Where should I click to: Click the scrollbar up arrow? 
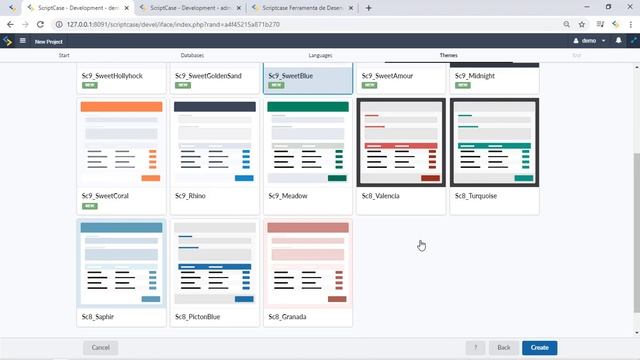click(637, 67)
